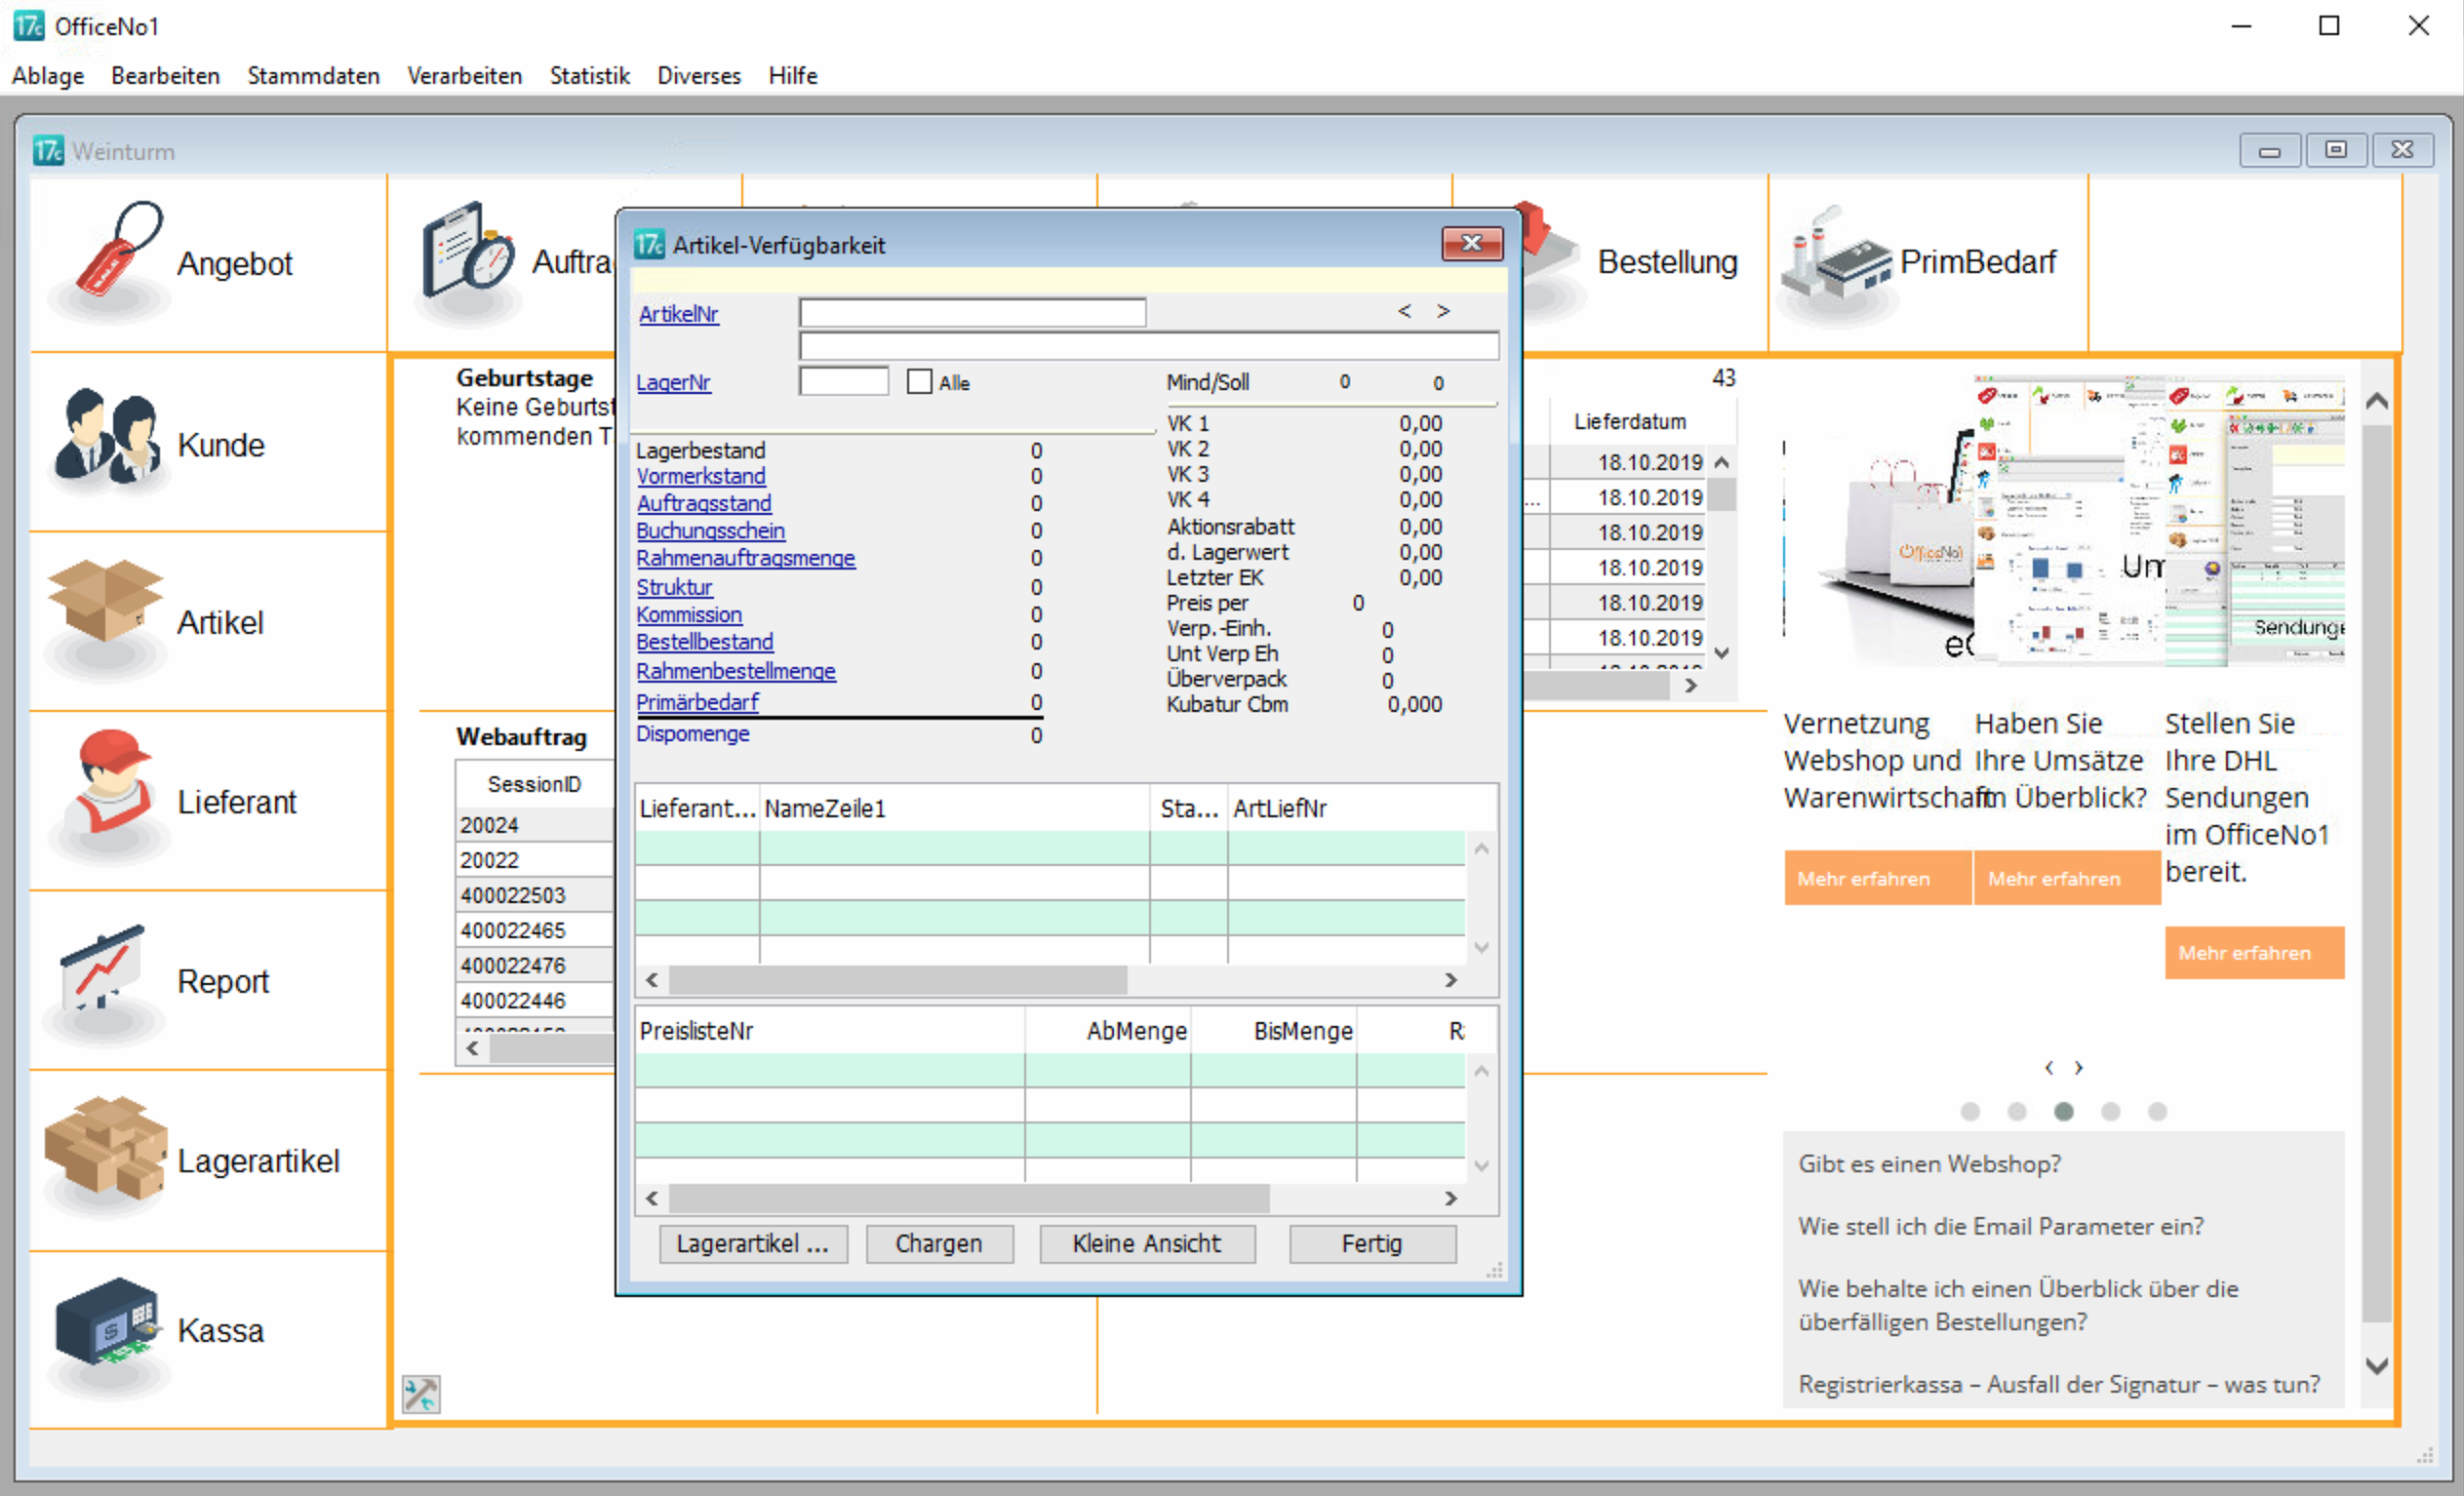The width and height of the screenshot is (2464, 1496).
Task: Open the Buchungsschein link
Action: click(x=710, y=531)
